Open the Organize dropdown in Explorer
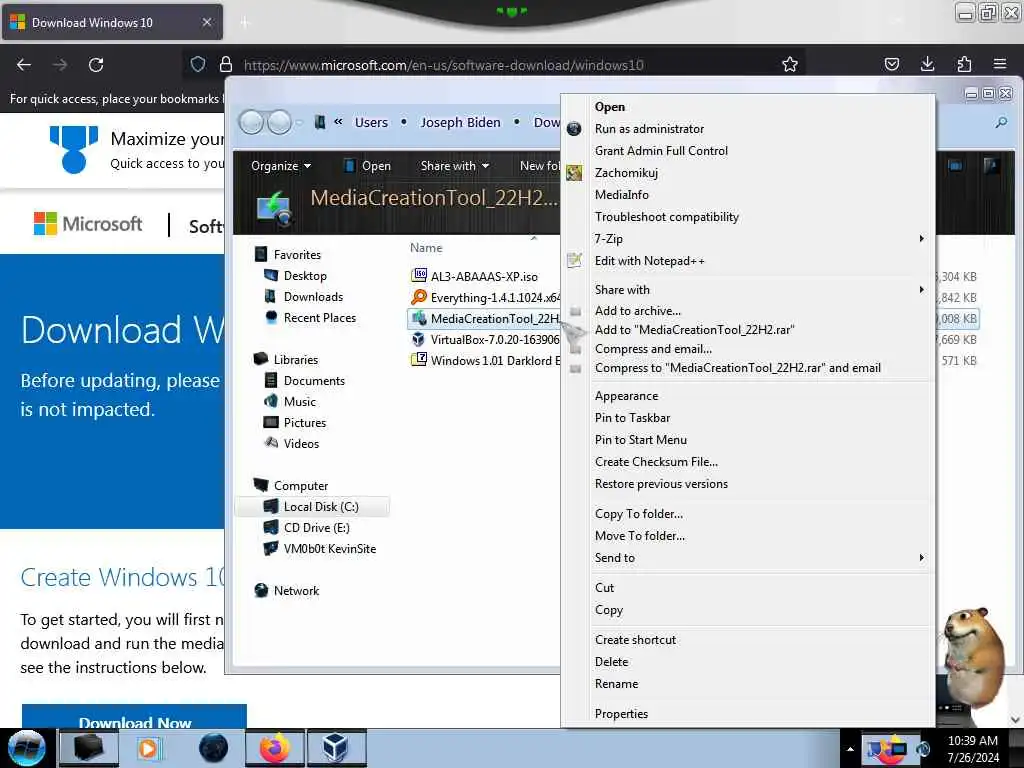 pyautogui.click(x=281, y=166)
